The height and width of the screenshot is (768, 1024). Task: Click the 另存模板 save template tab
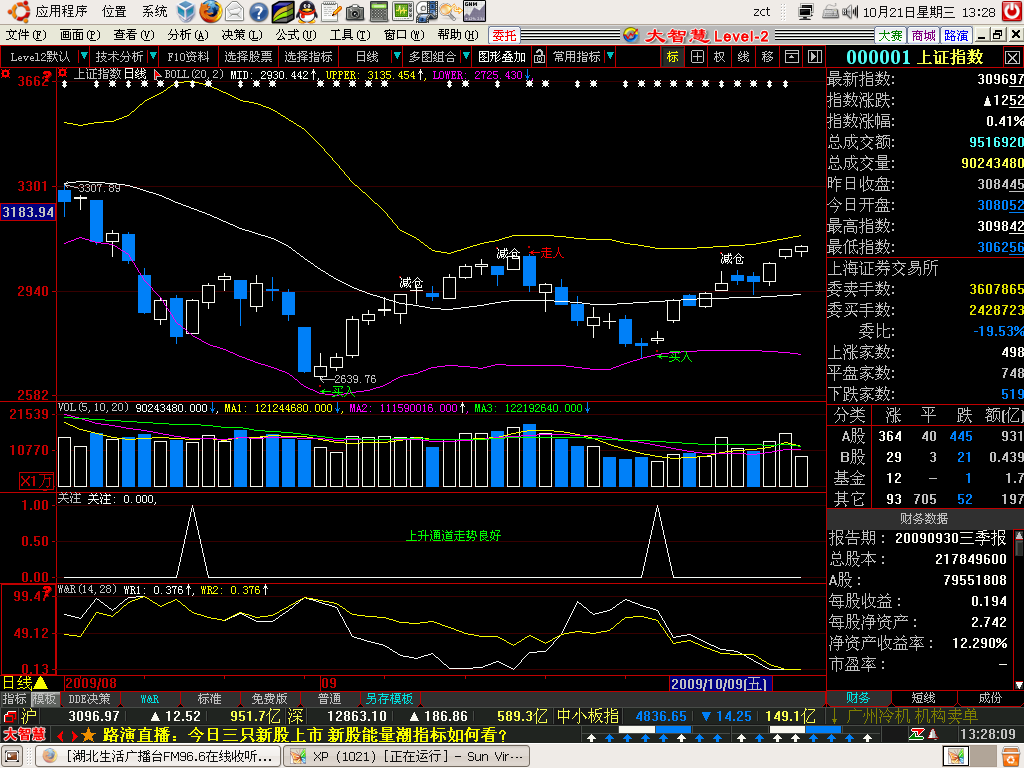pos(390,699)
